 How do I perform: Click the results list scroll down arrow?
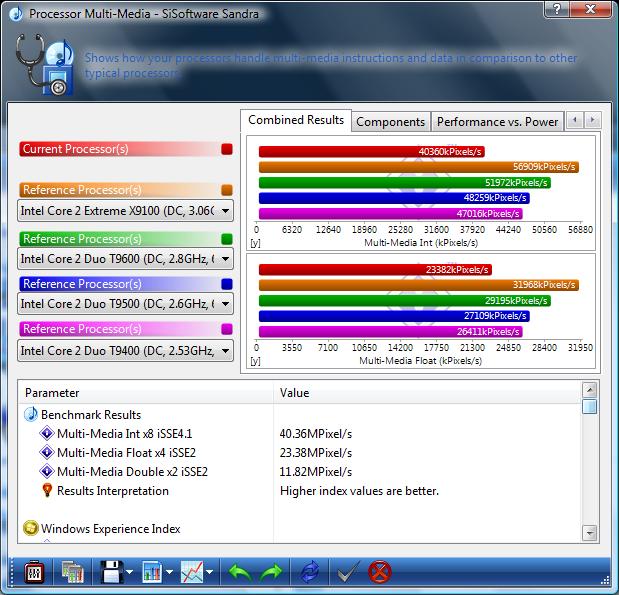tap(590, 533)
